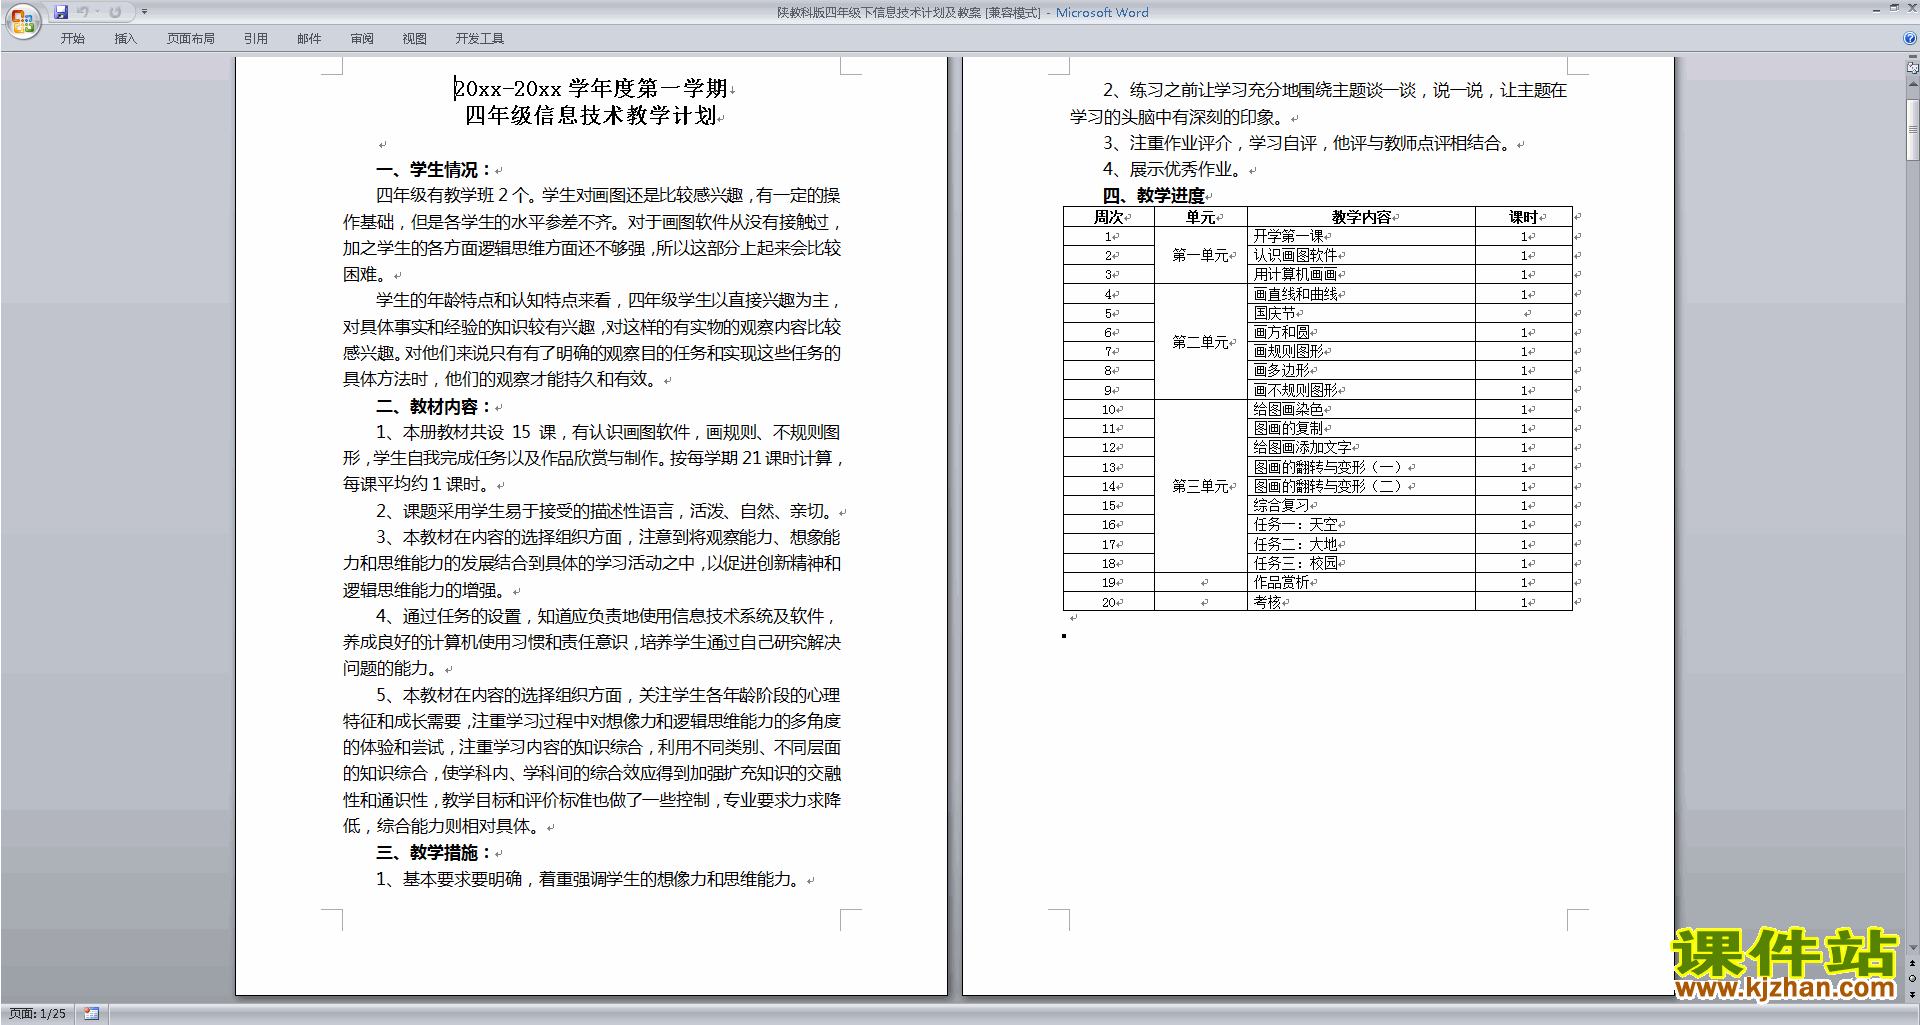The height and width of the screenshot is (1025, 1920).
Task: Click the table header cell "课时"
Action: pos(1523,217)
